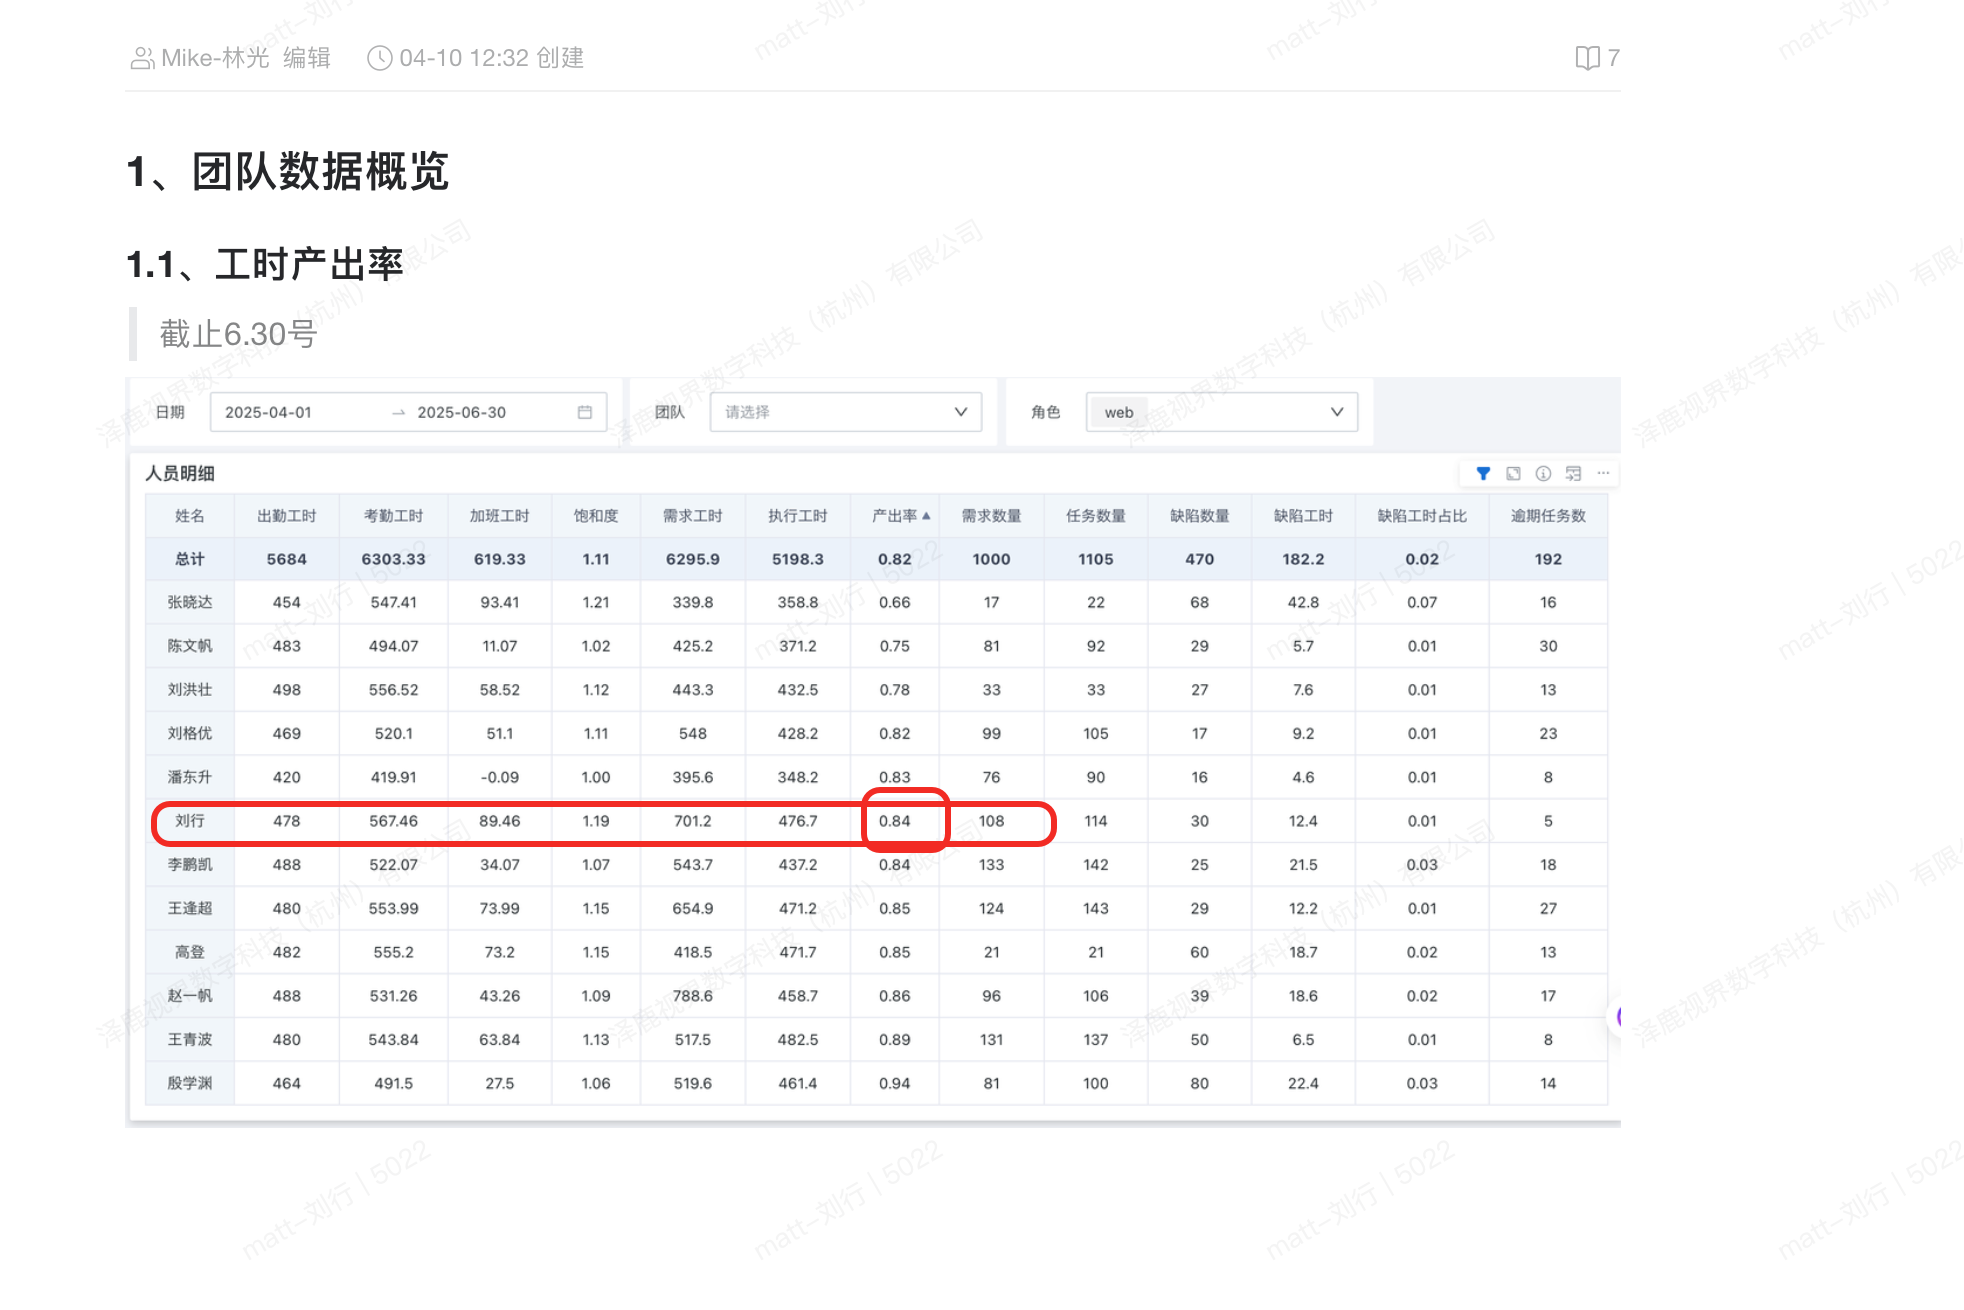This screenshot has height=1310, width=1964.
Task: Click subheading 1.1、工时产出率
Action: pyautogui.click(x=265, y=264)
